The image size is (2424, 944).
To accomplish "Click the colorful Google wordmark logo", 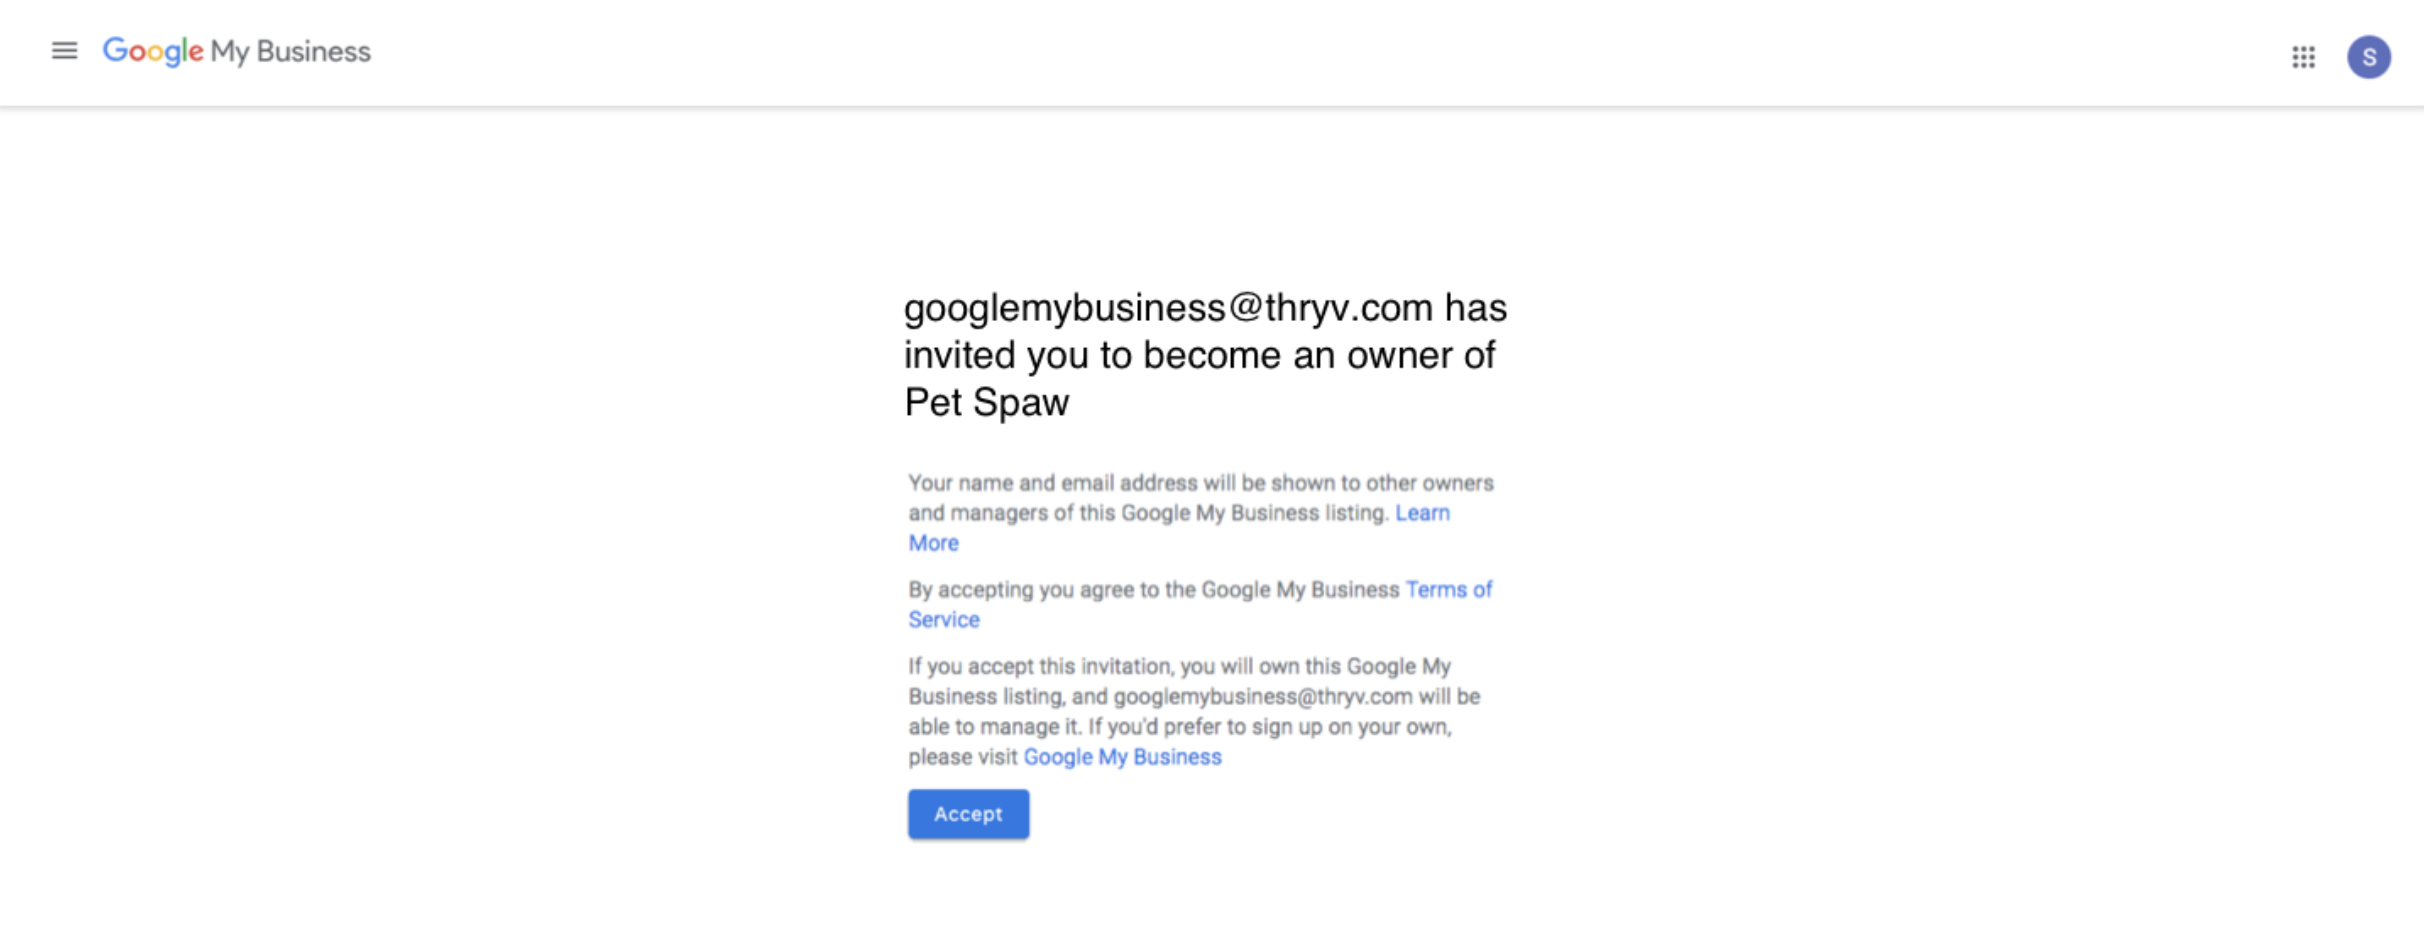I will point(153,51).
